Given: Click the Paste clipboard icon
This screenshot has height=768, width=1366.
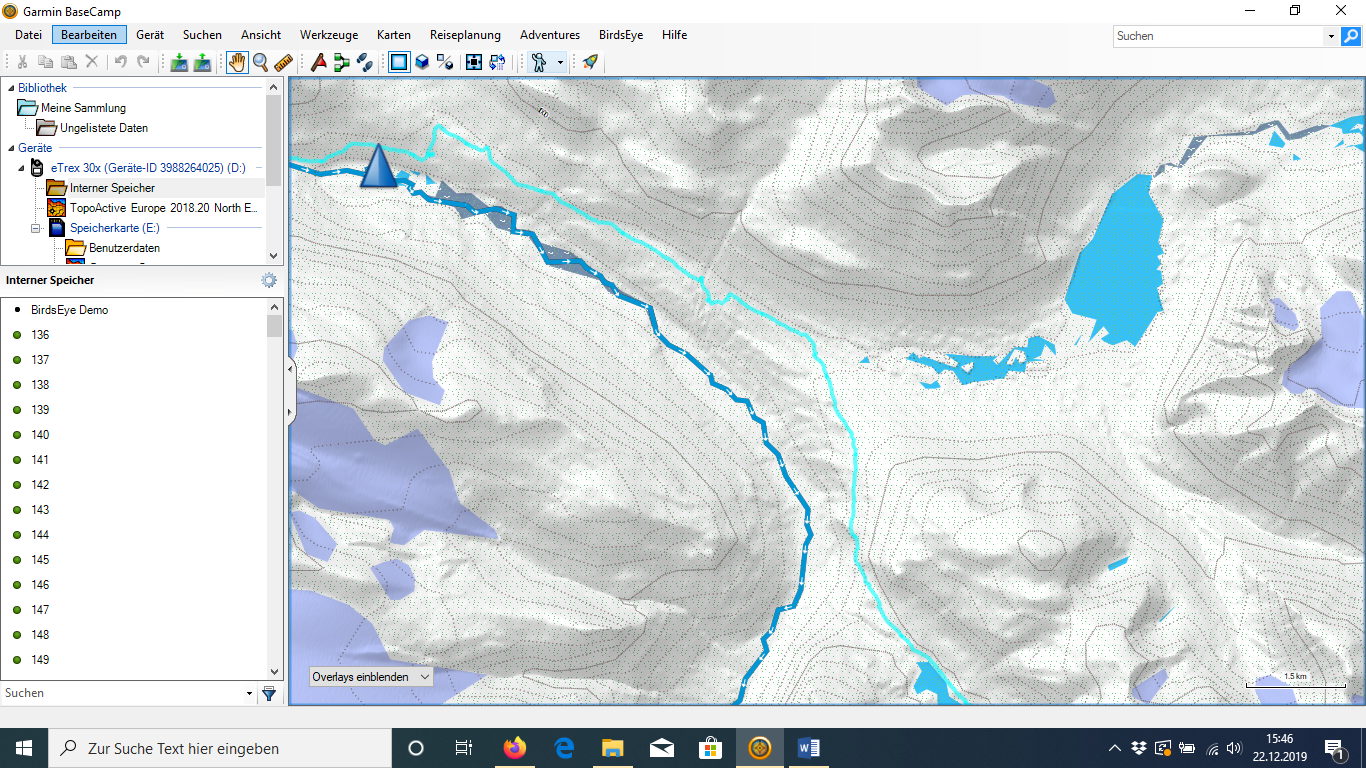Looking at the screenshot, I should tap(68, 62).
